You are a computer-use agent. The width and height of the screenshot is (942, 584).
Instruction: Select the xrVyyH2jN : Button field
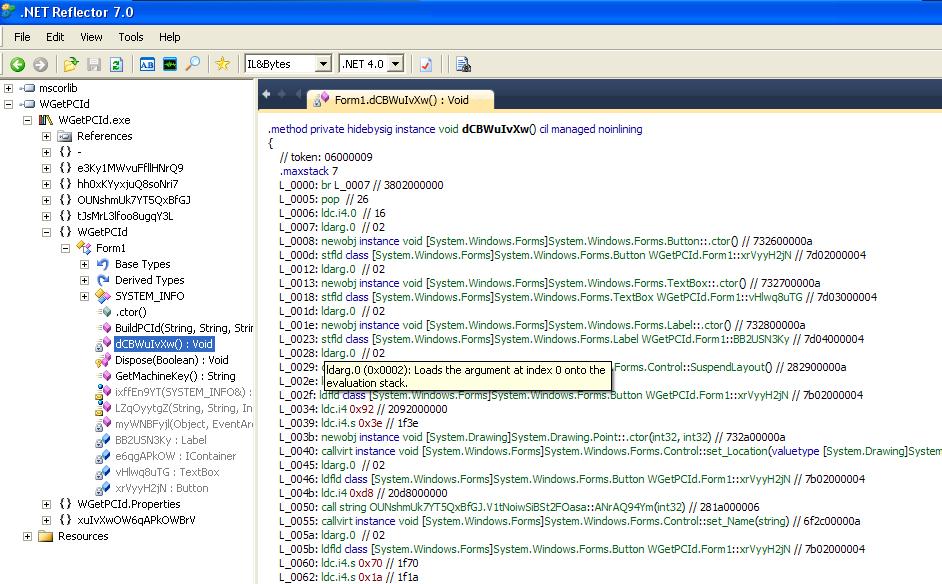coord(162,488)
